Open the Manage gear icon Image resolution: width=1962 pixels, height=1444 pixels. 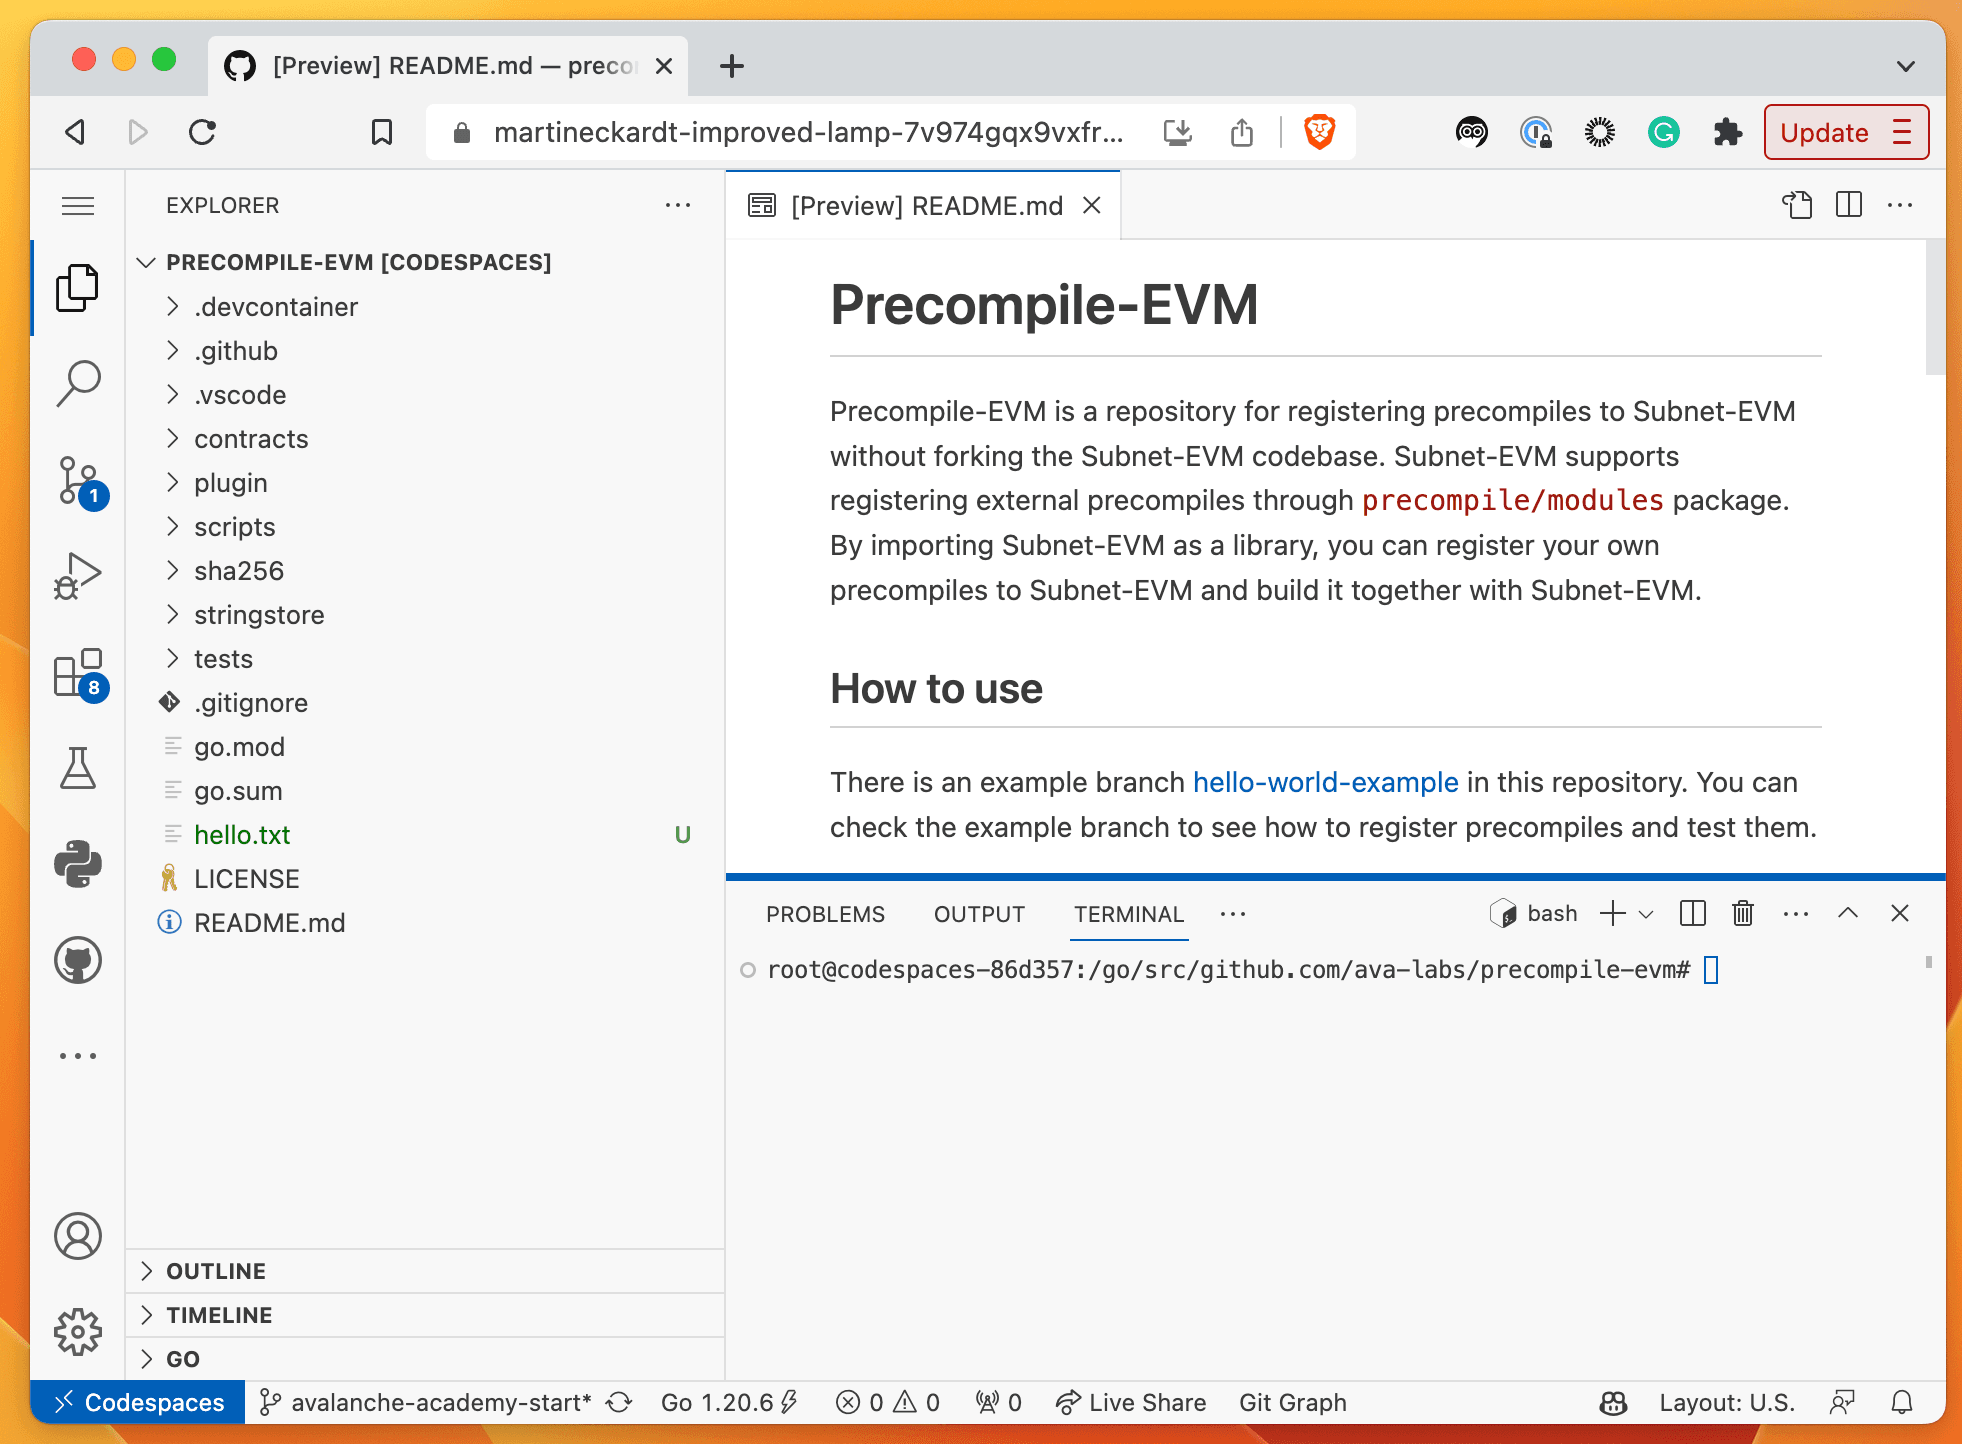[78, 1332]
